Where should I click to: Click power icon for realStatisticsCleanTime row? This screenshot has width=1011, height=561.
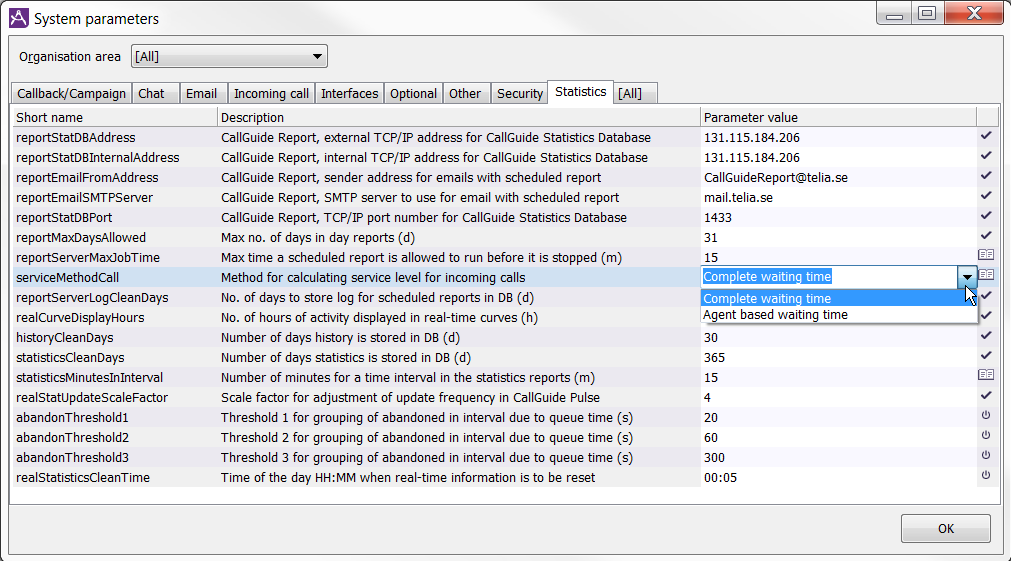[986, 476]
